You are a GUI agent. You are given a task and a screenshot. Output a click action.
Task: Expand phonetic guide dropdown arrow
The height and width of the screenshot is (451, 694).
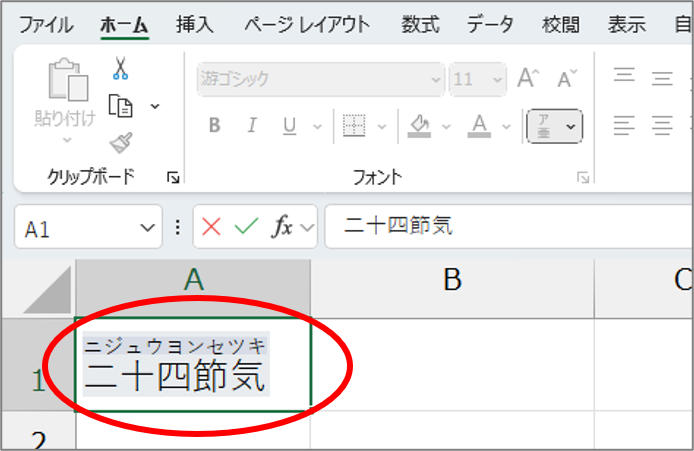[x=571, y=127]
